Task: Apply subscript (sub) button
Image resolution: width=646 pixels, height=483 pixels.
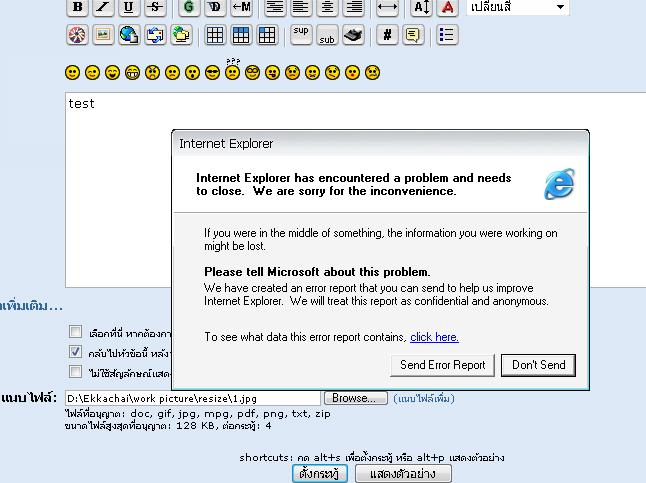Action: click(x=327, y=35)
